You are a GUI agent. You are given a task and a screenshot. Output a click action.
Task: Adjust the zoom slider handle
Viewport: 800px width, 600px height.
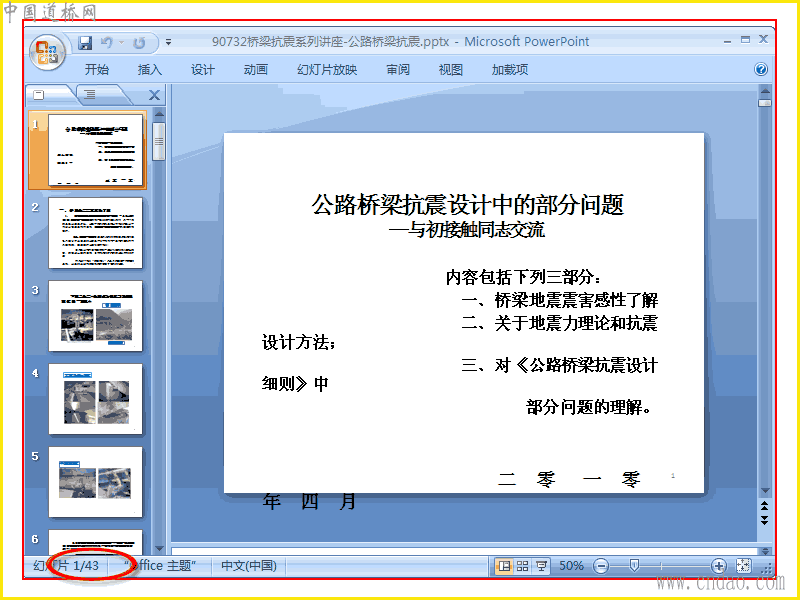pos(634,565)
